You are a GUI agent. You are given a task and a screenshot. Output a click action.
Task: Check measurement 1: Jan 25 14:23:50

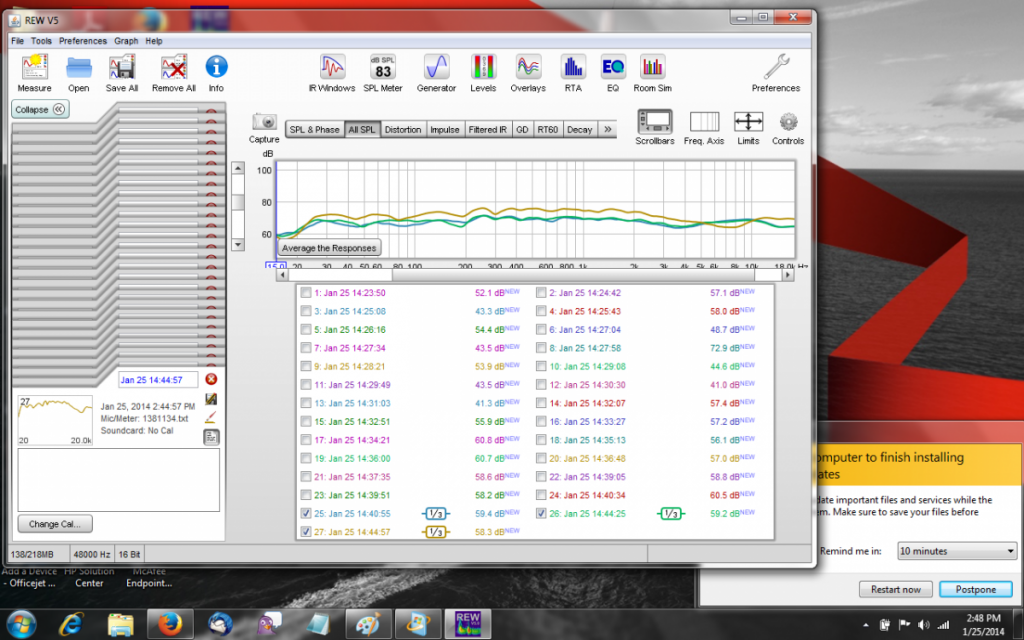tap(306, 293)
